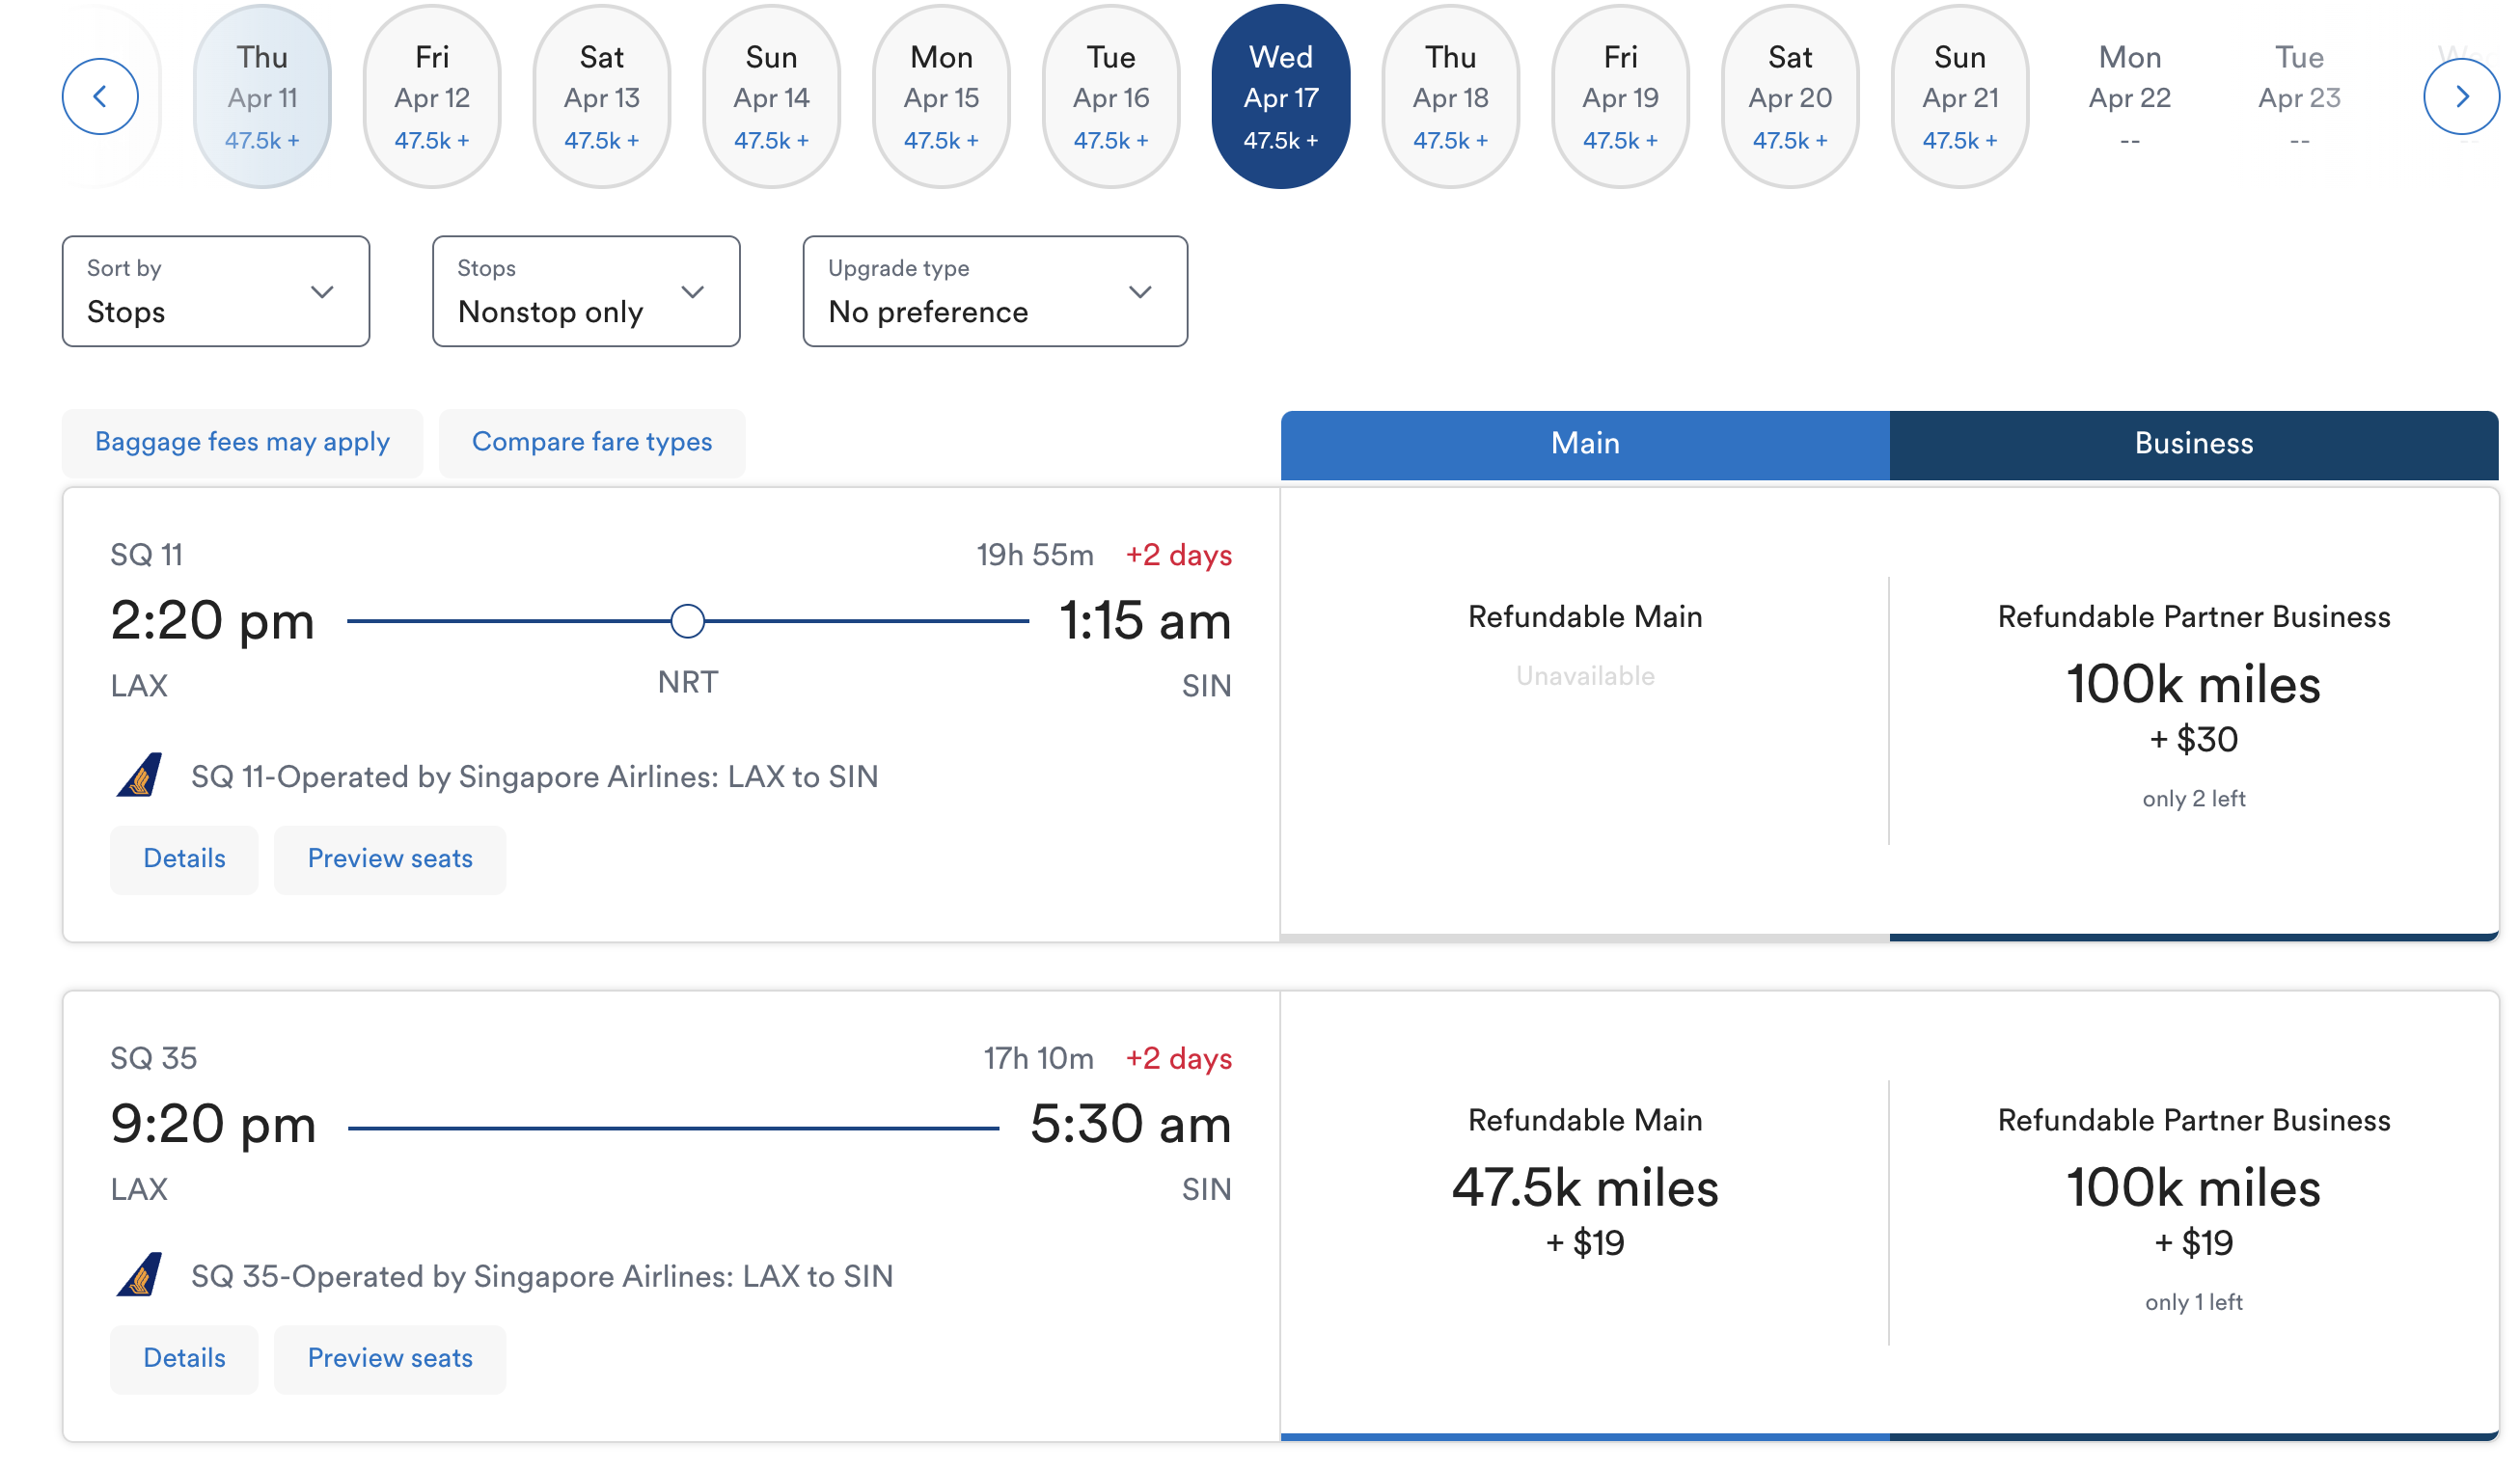Select Sun Apr 14 date bubble
This screenshot has height=1470, width=2520.
coord(771,97)
